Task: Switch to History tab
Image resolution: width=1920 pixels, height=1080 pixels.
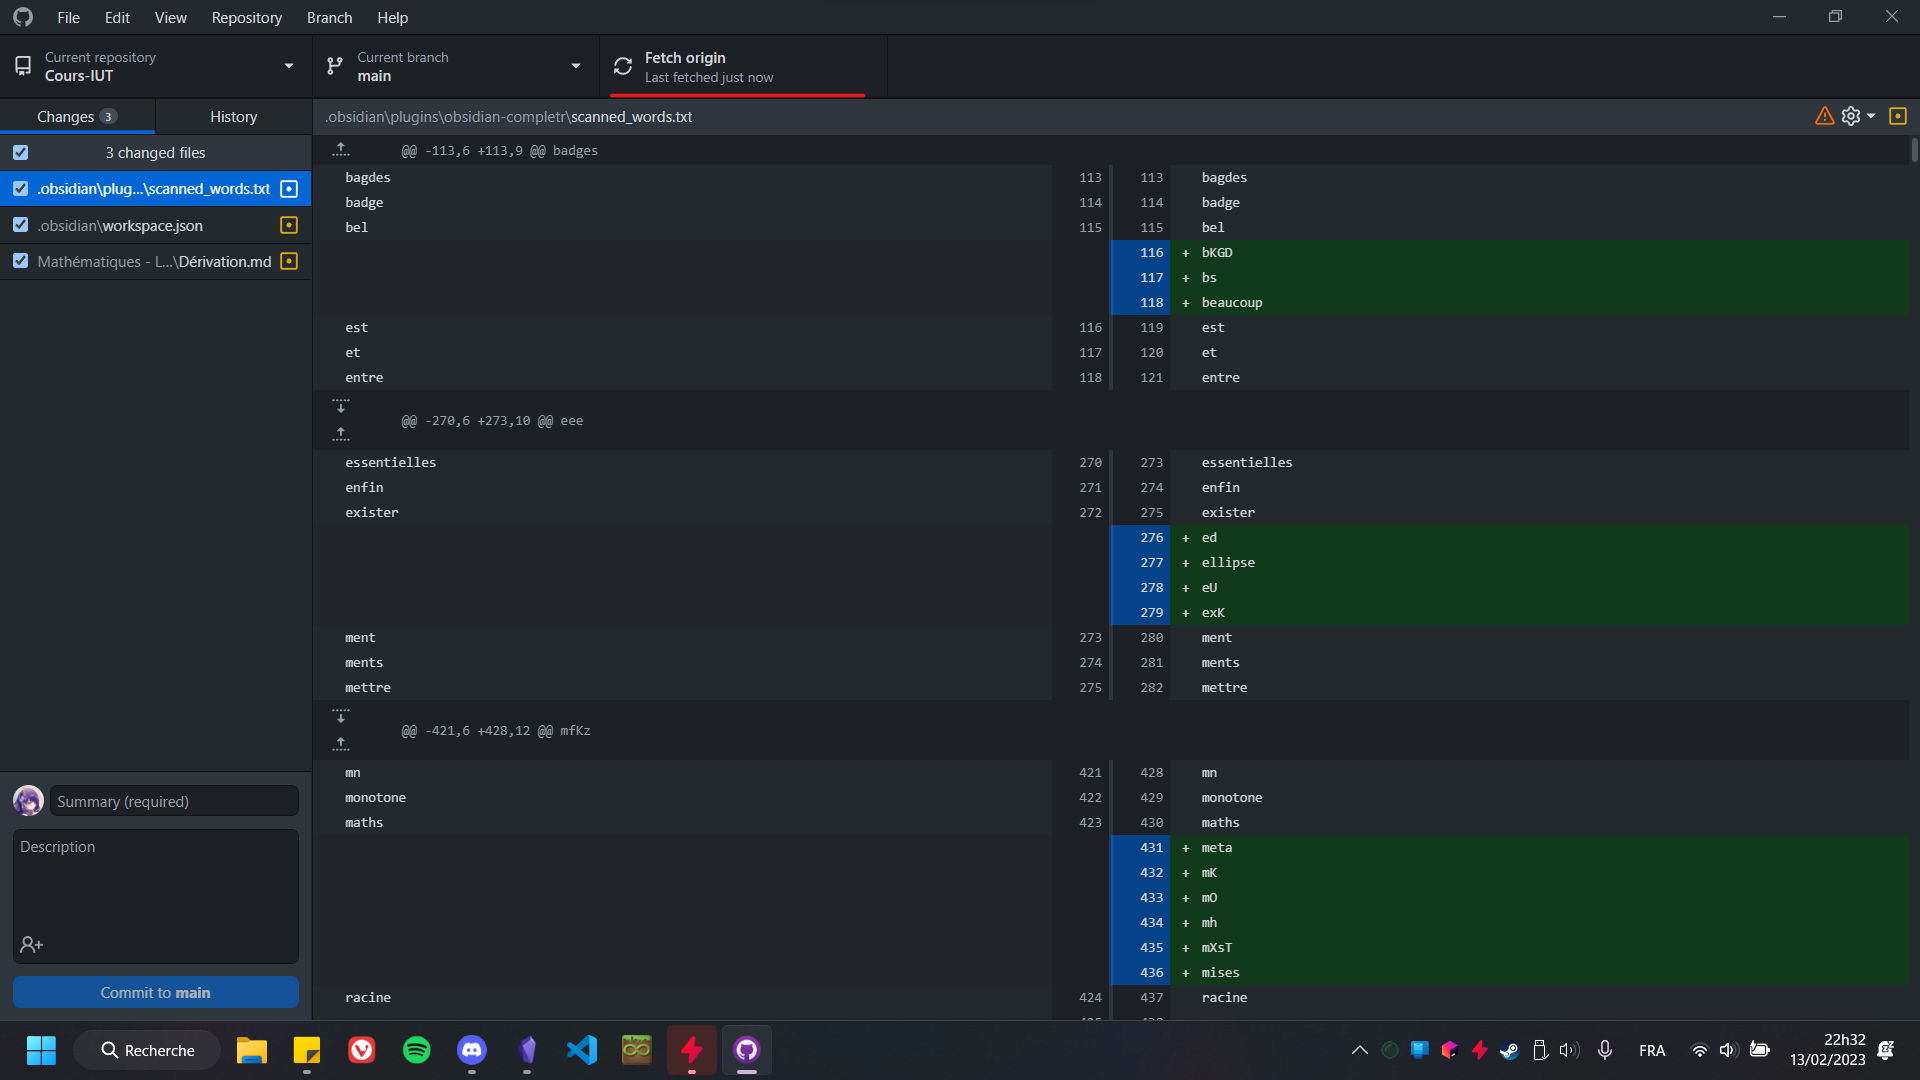Action: tap(232, 116)
